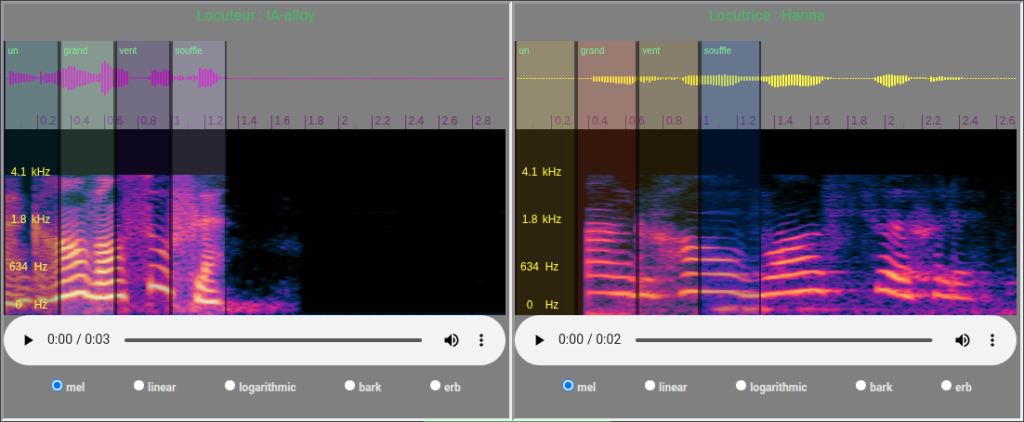
Task: Select mel scale for IA-alloy spectrogram
Action: tap(57, 385)
